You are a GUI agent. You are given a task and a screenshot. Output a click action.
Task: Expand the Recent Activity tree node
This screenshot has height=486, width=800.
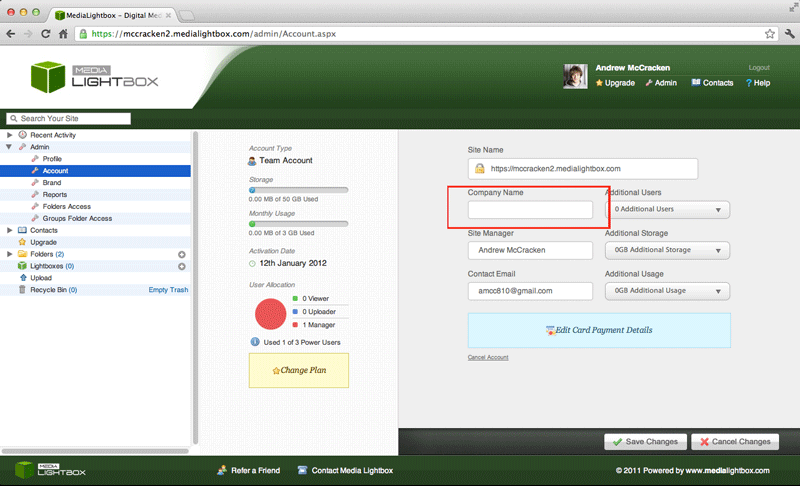pyautogui.click(x=10, y=135)
